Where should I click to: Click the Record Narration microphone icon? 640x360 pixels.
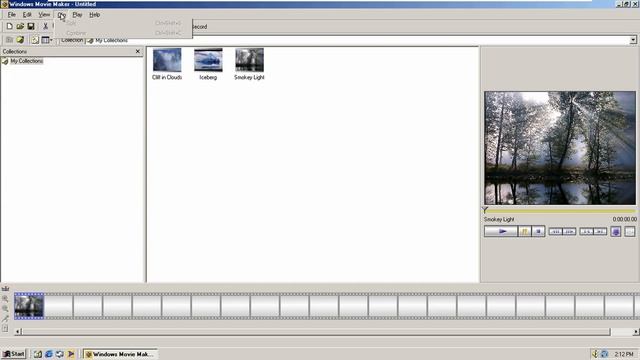coord(5,318)
